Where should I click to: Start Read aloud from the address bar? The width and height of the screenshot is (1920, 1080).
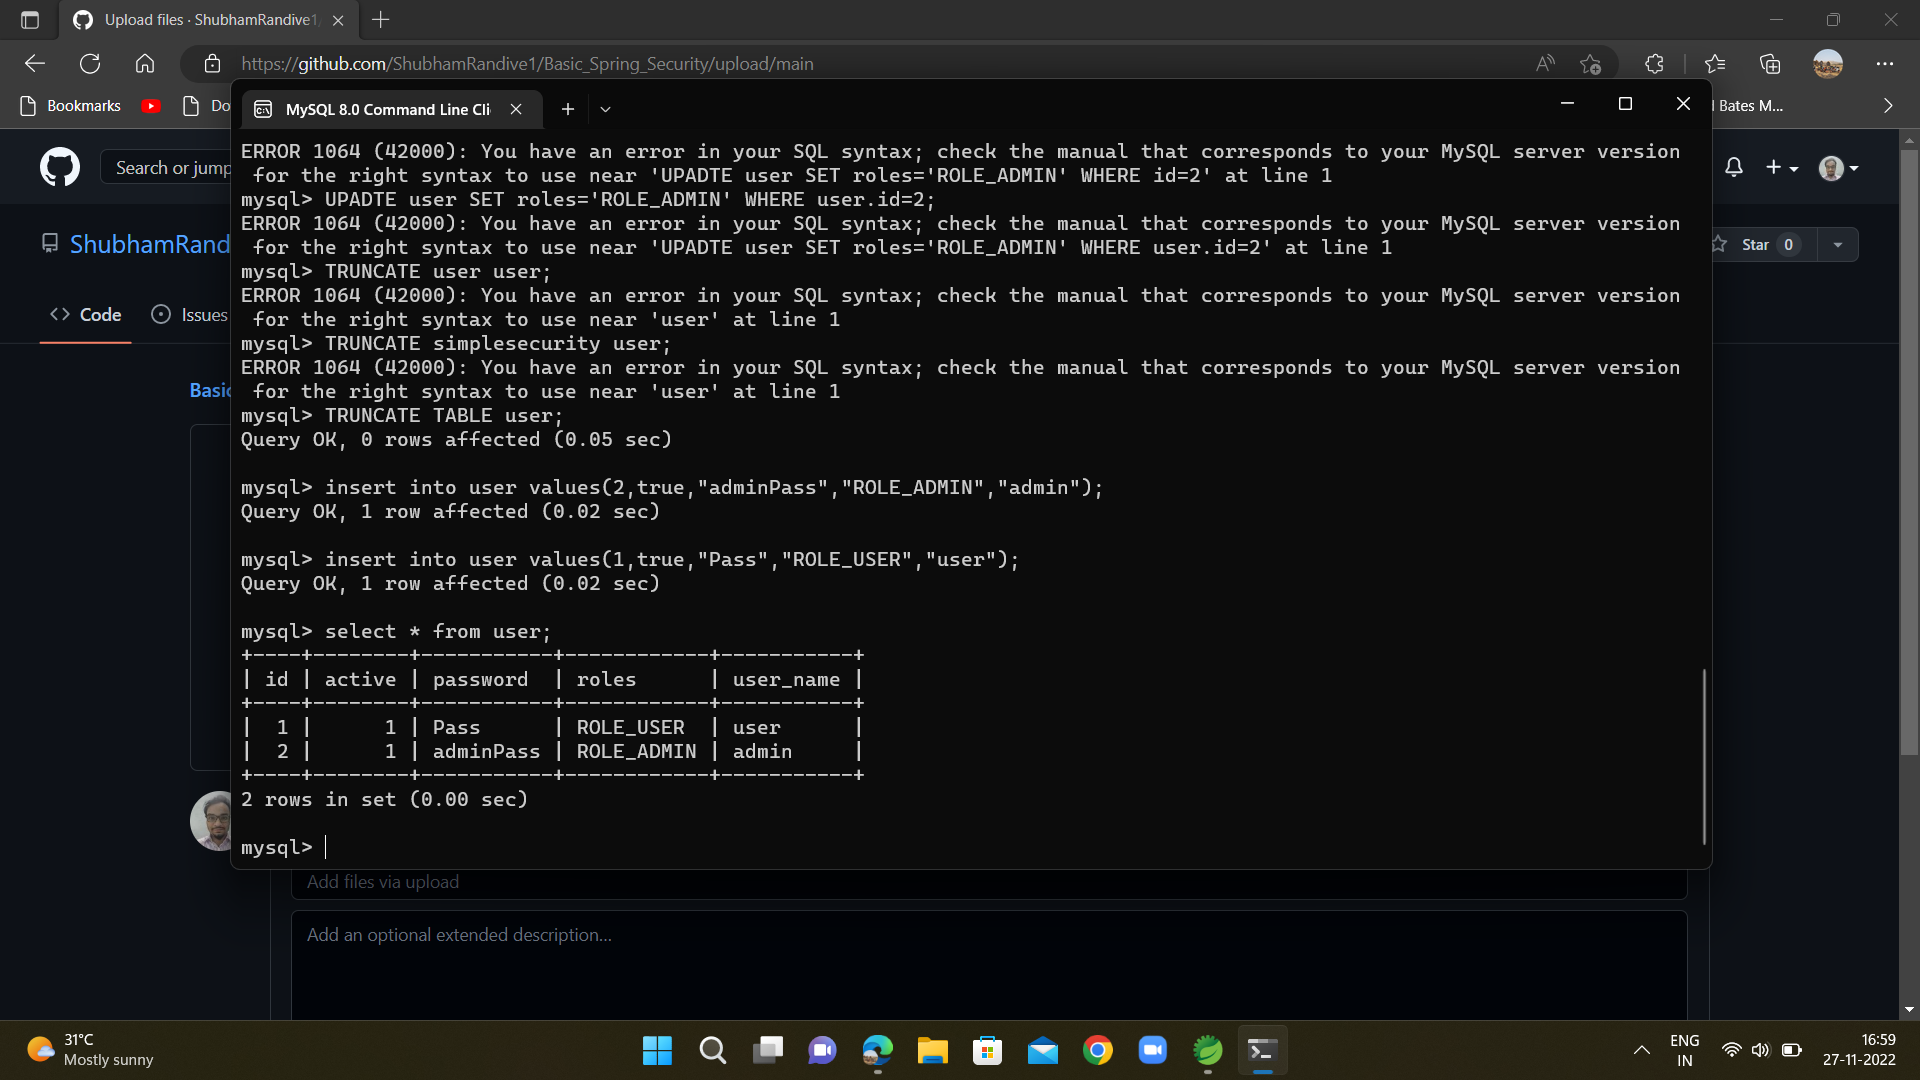(x=1545, y=63)
